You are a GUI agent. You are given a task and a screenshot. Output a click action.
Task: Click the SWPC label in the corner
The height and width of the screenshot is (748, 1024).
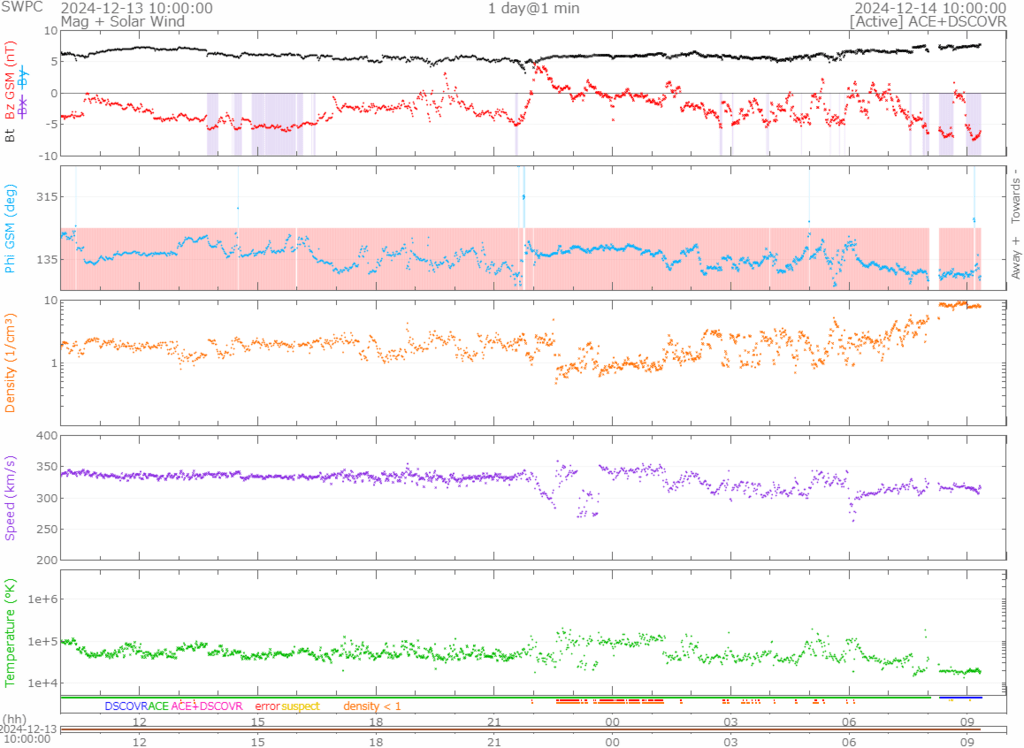pos(20,8)
